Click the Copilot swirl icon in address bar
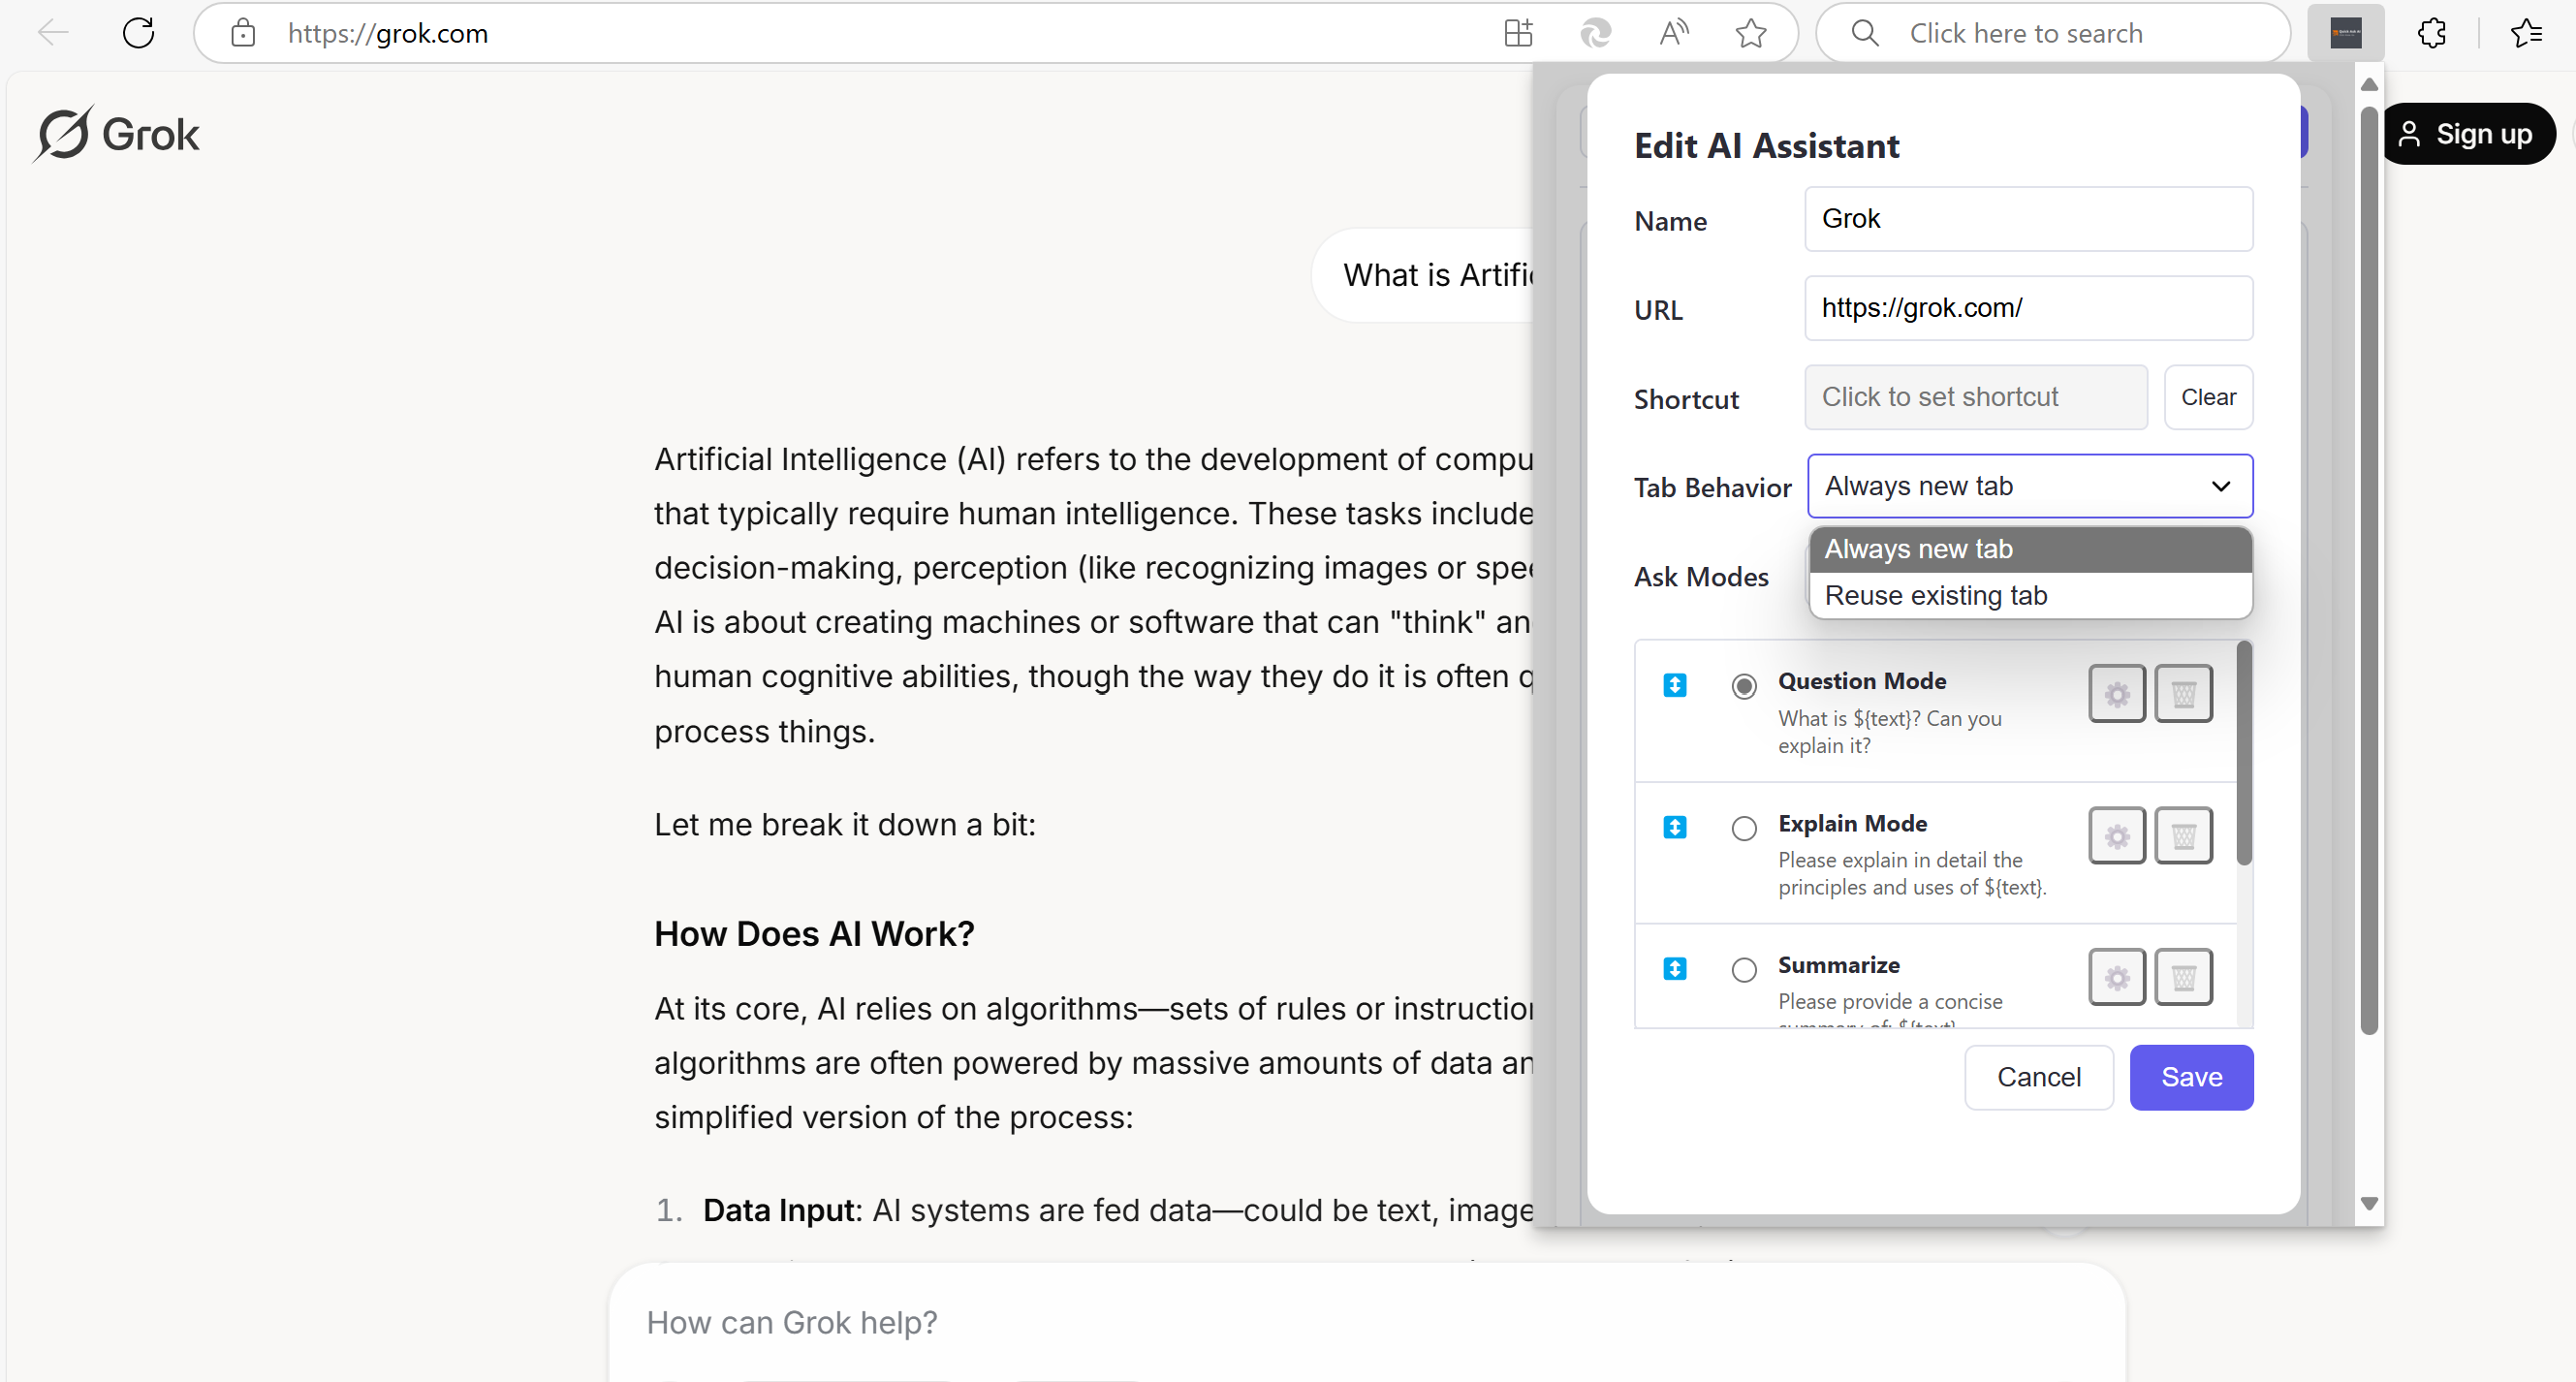Image resolution: width=2576 pixels, height=1382 pixels. coord(1595,33)
